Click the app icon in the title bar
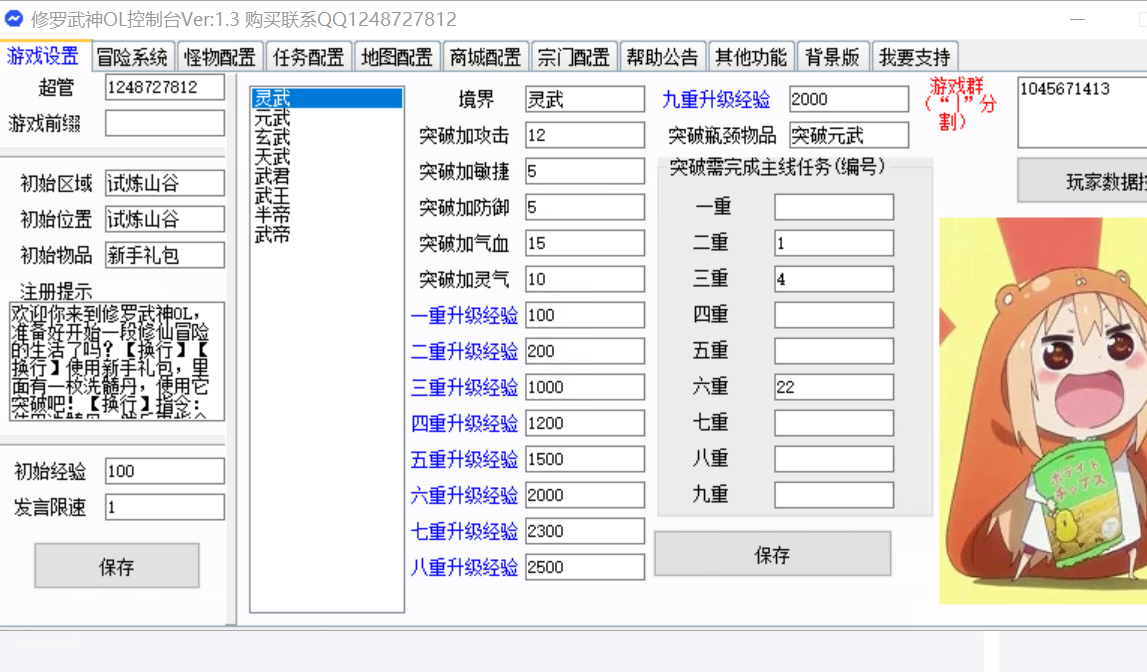This screenshot has width=1147, height=672. (15, 19)
